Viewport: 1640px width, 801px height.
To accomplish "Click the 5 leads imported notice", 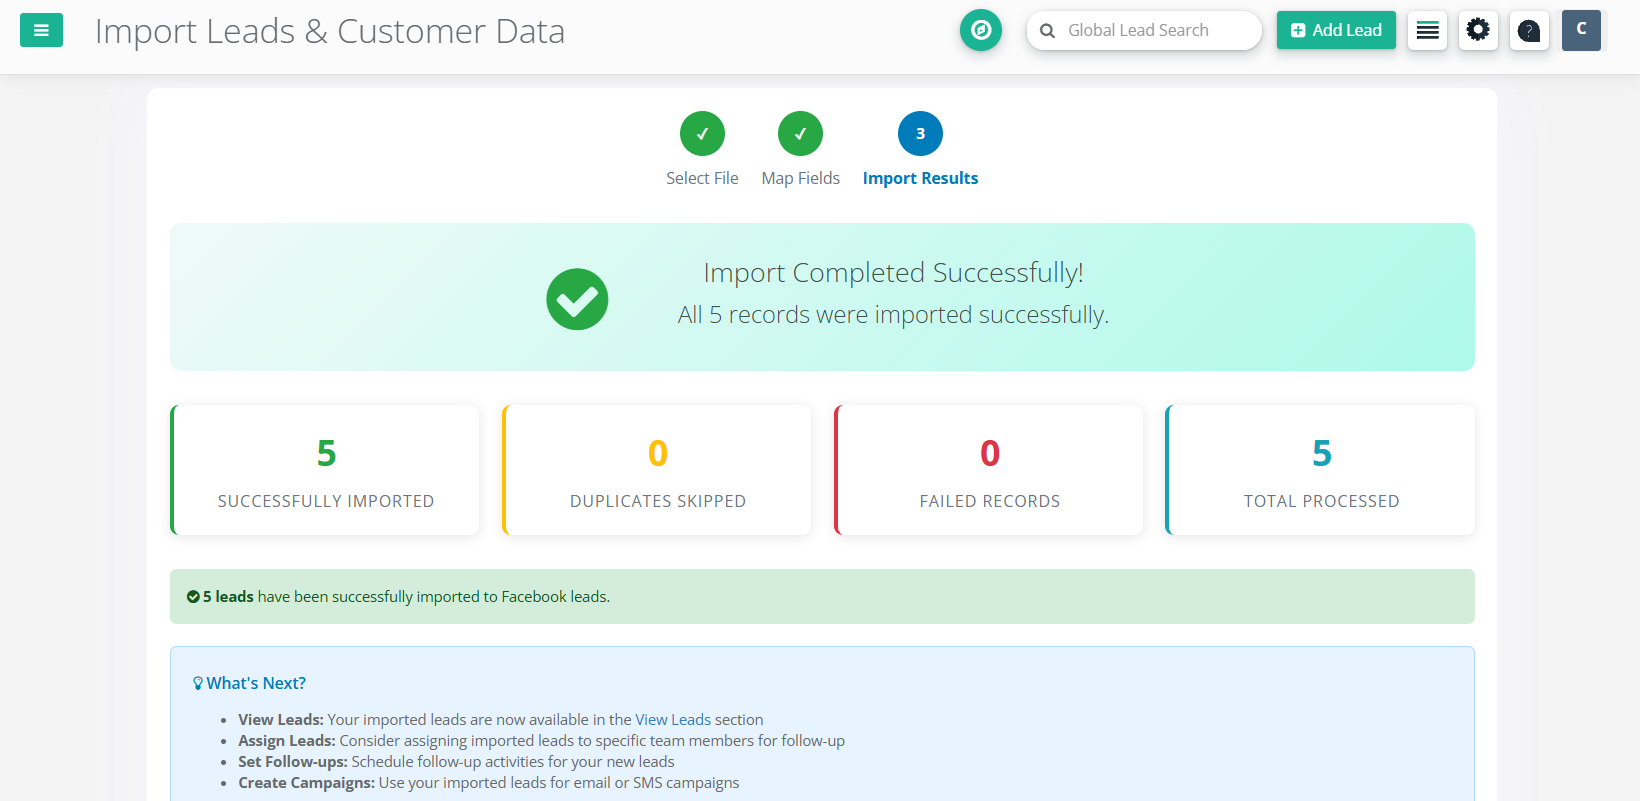I will (398, 597).
